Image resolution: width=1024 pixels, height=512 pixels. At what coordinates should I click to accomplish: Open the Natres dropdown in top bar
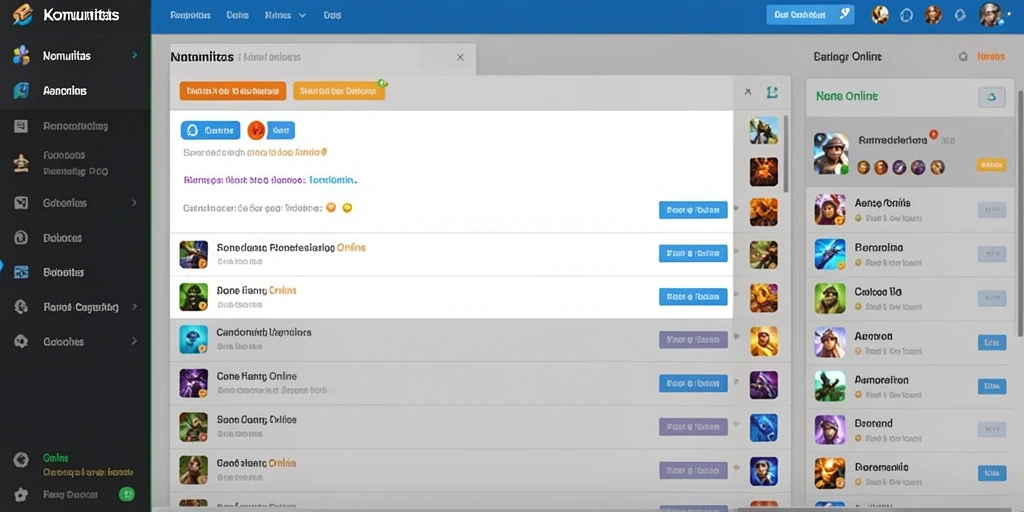tap(286, 15)
